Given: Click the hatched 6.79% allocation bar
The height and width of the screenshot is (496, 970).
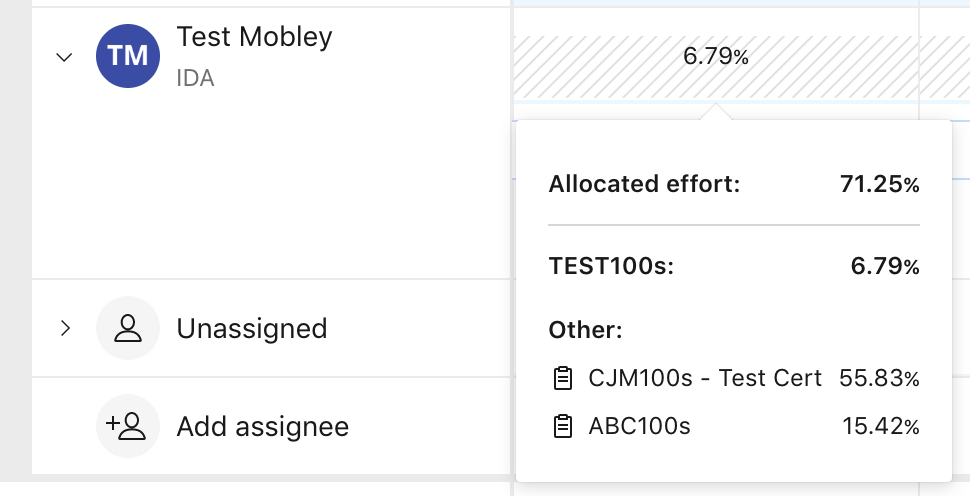Looking at the screenshot, I should pyautogui.click(x=716, y=67).
